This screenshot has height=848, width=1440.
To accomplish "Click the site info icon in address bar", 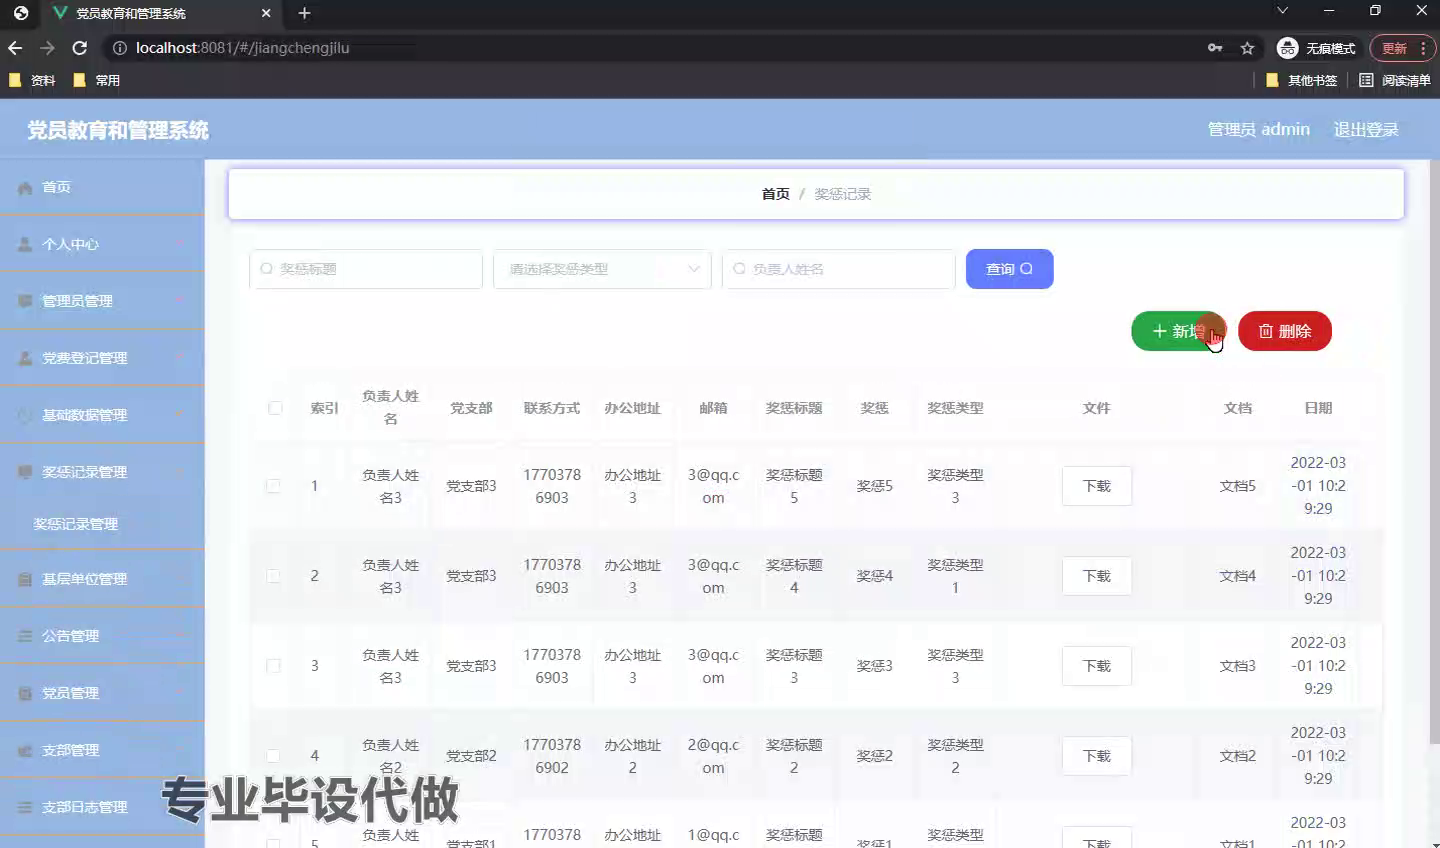I will (x=120, y=48).
